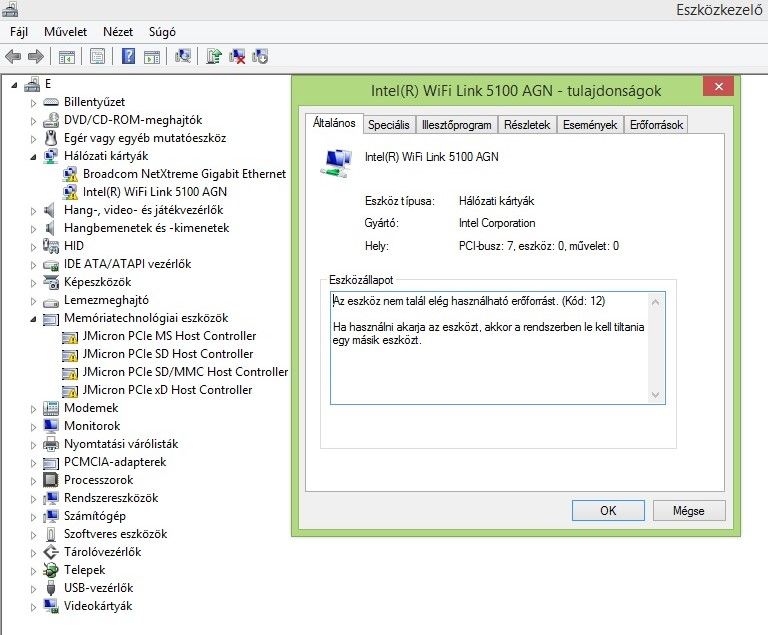Close the Intel WiFi properties dialog
Viewport: 768px width, 635px height.
coord(719,87)
